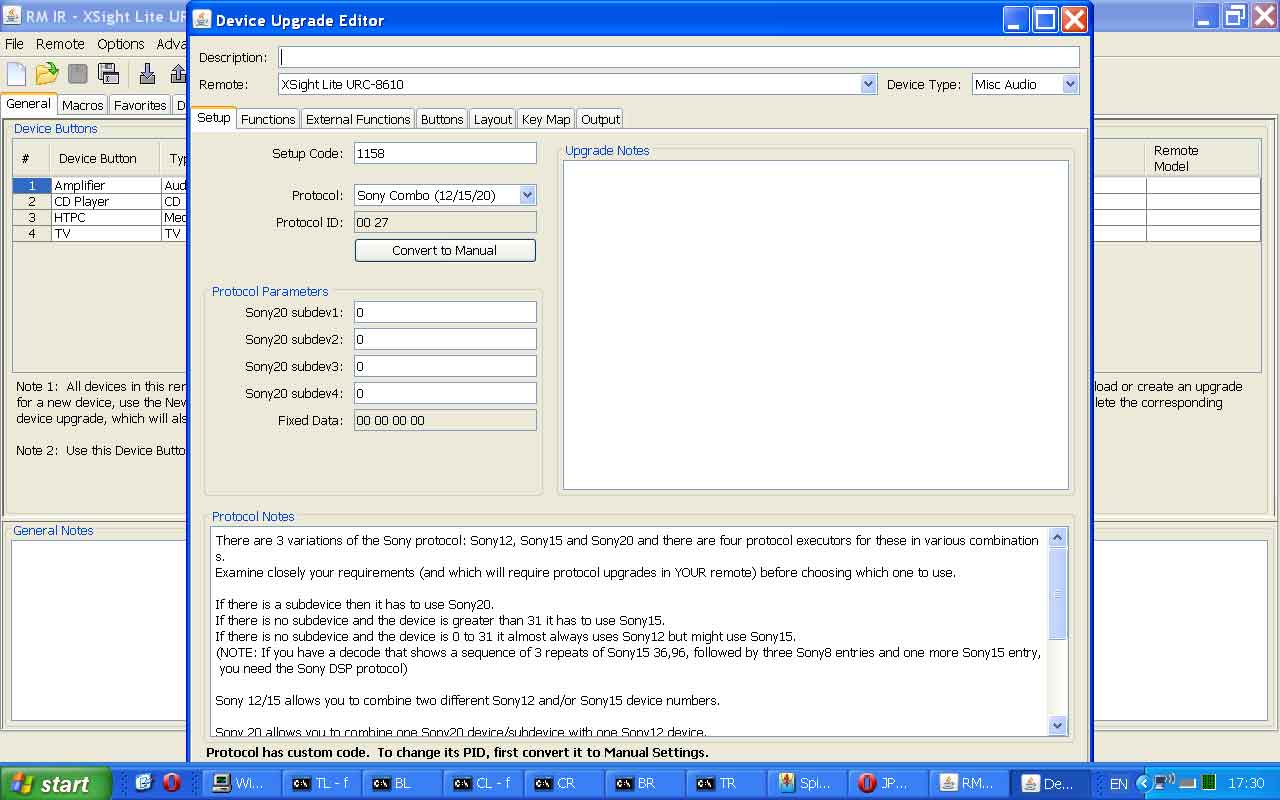Click scroll down arrow in Protocol Notes
Viewport: 1280px width, 800px height.
[1058, 725]
